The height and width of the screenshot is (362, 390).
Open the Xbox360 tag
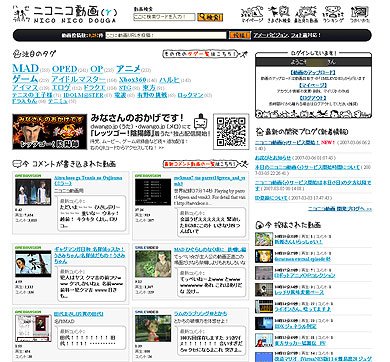tap(133, 80)
